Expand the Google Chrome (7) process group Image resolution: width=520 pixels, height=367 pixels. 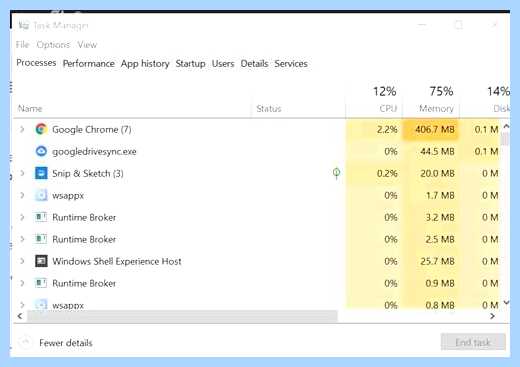(x=22, y=129)
